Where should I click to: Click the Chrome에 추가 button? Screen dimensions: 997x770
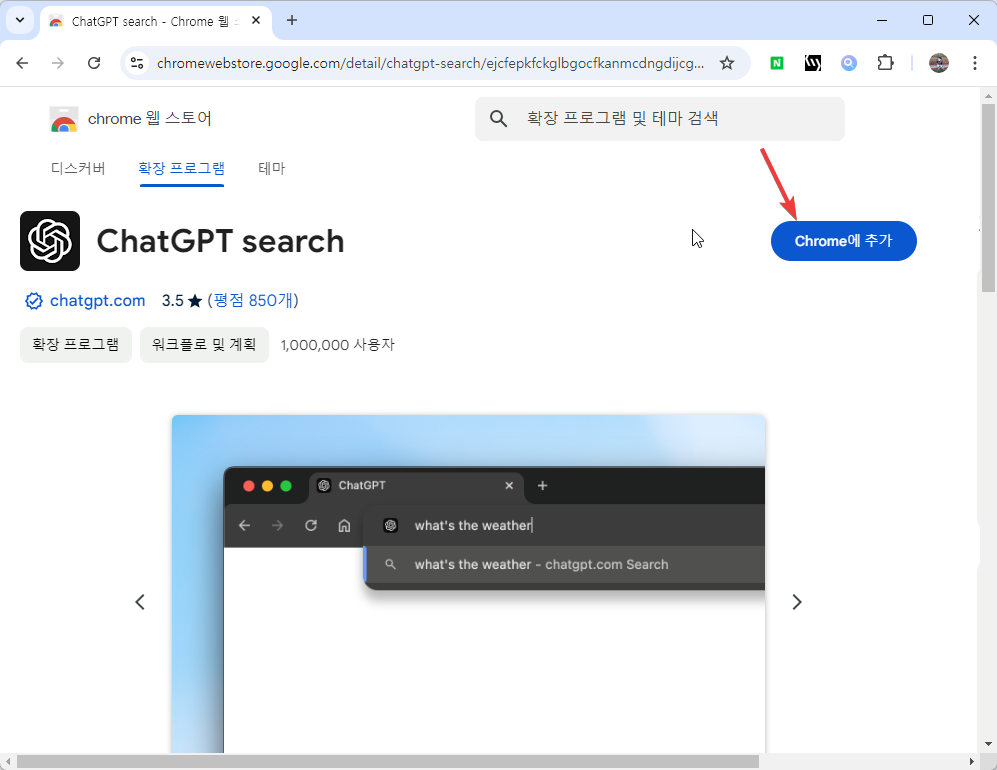pos(843,241)
